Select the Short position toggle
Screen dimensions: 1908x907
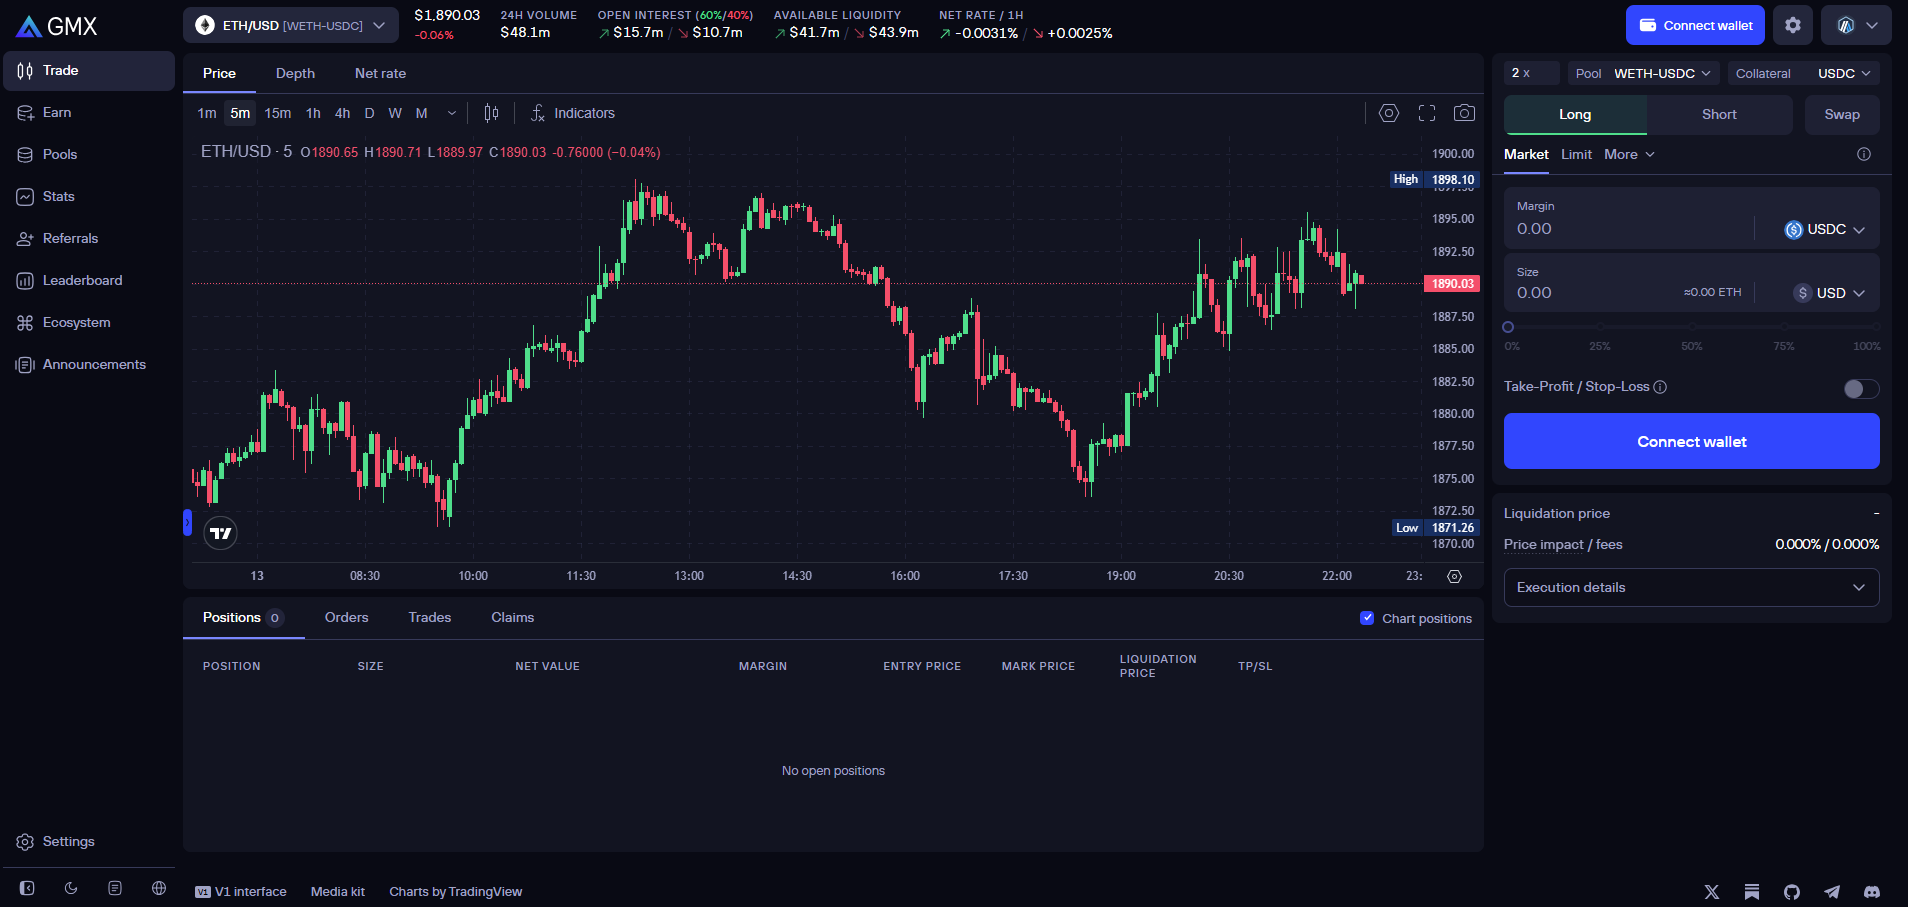point(1719,114)
